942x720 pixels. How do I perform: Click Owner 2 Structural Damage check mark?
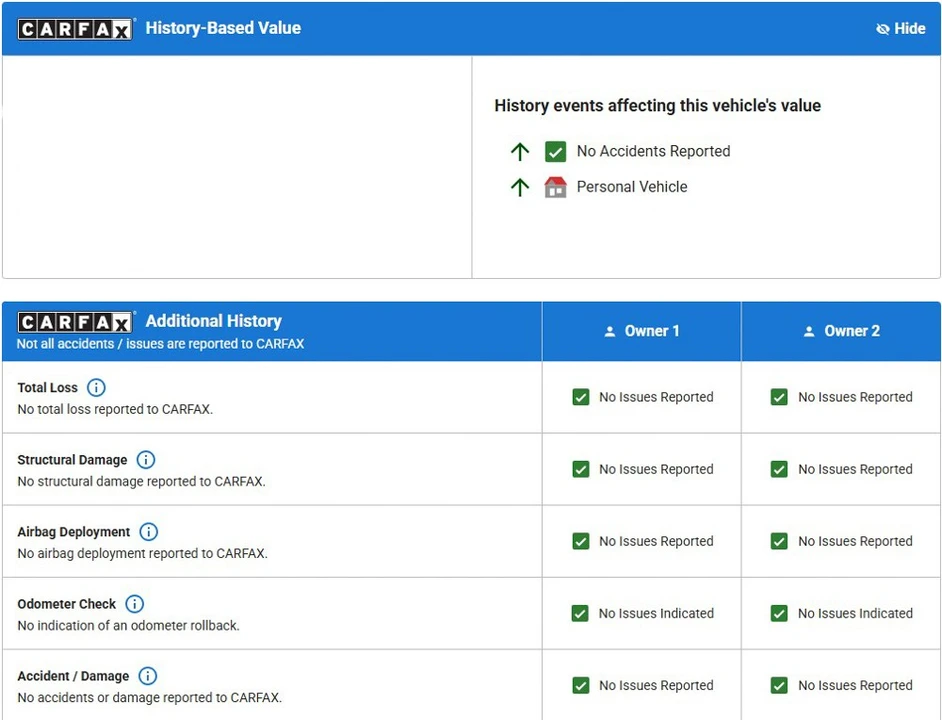[779, 469]
